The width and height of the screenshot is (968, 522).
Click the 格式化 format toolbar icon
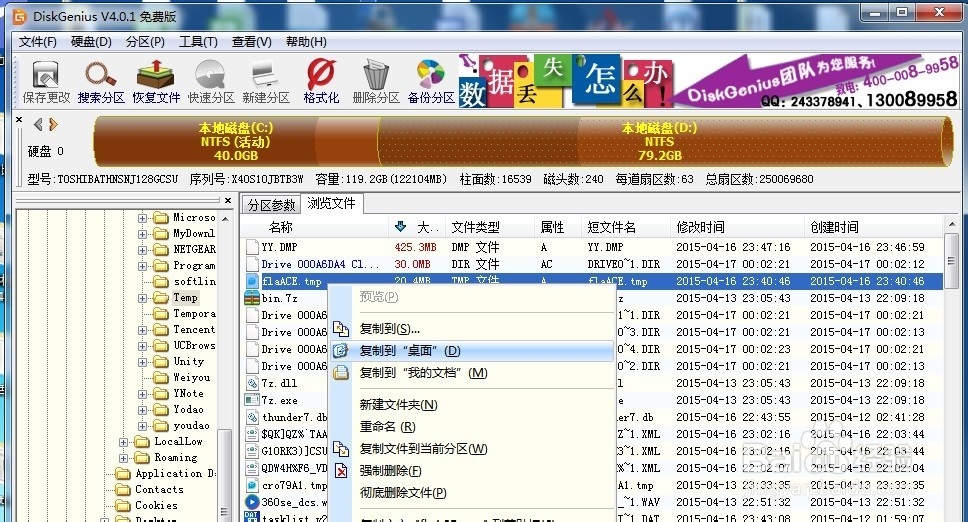(x=321, y=80)
